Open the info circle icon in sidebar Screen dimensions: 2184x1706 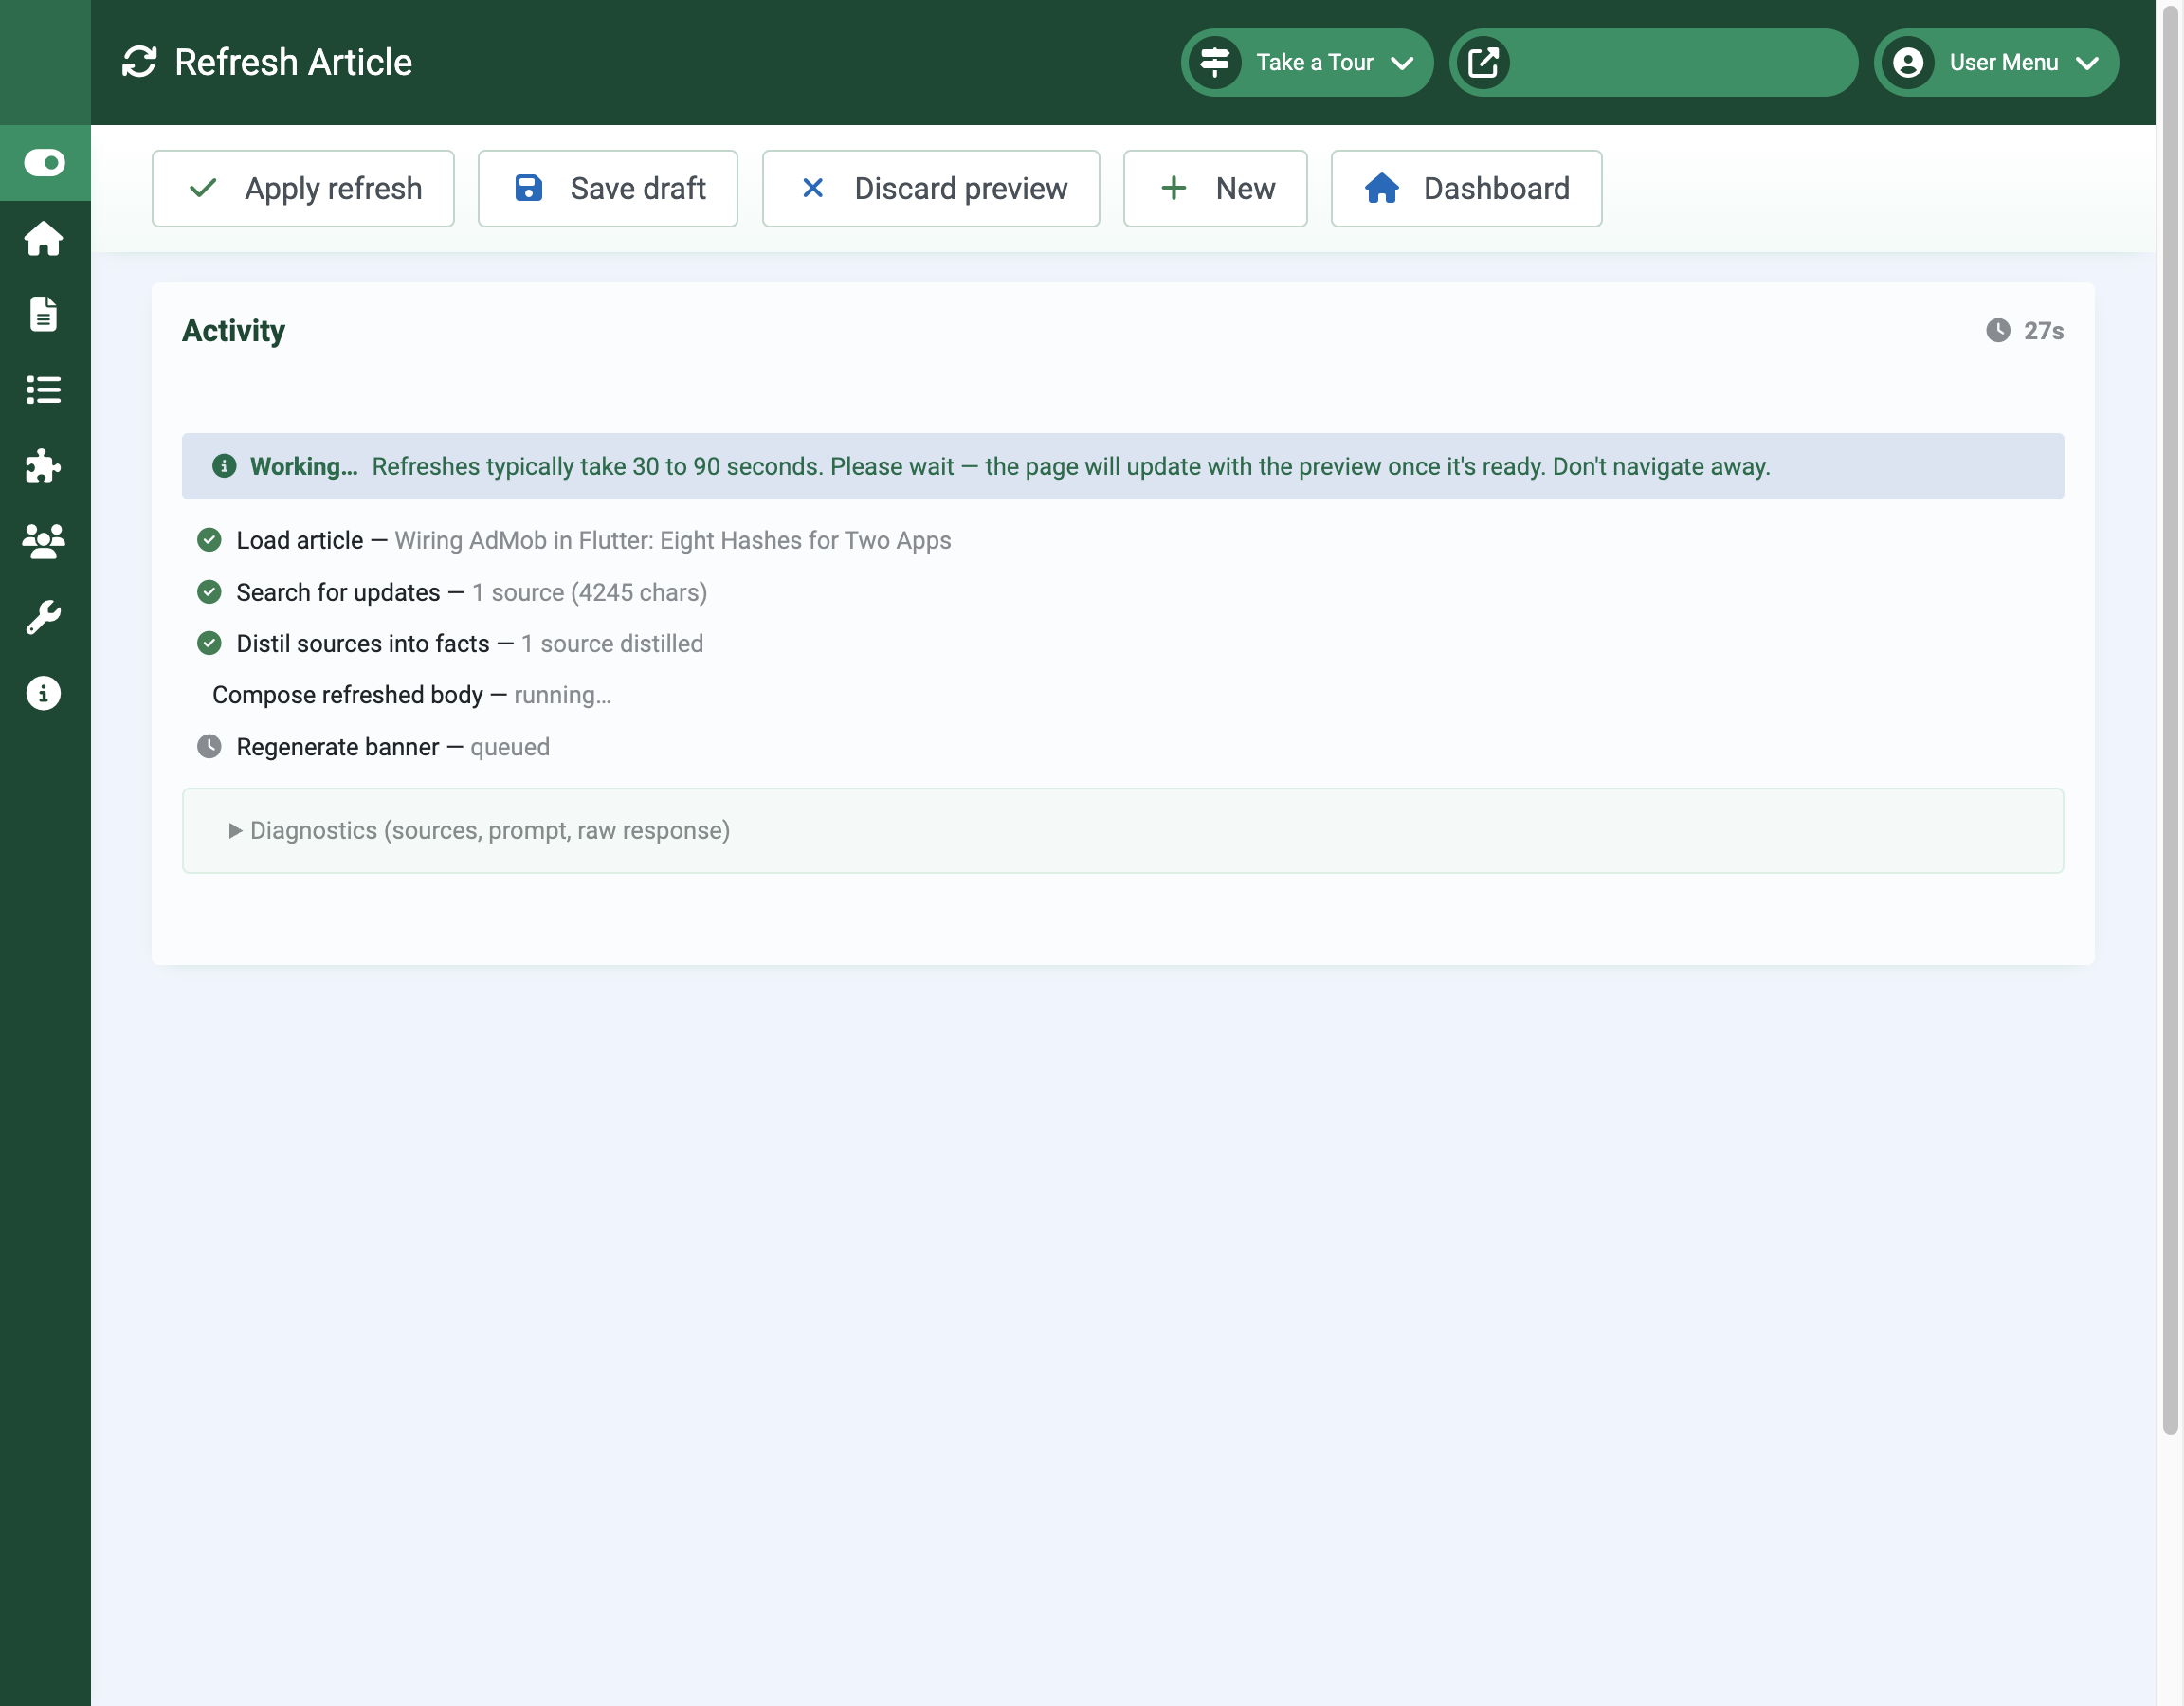pos(44,693)
